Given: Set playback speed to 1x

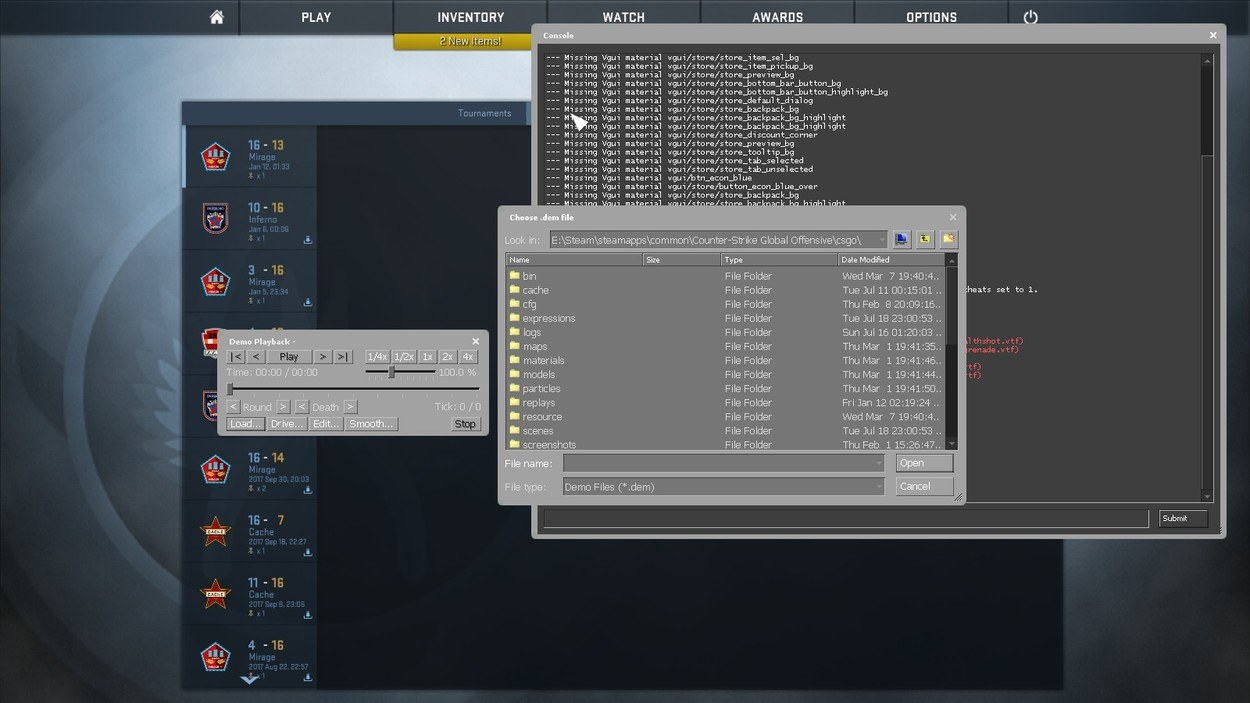Looking at the screenshot, I should coord(427,356).
